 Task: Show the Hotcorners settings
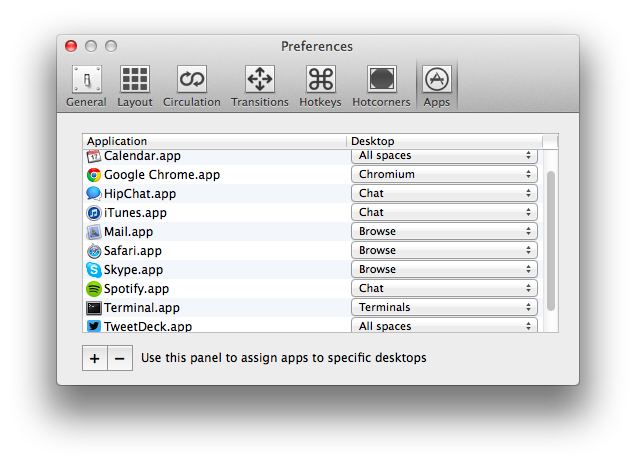pos(382,86)
